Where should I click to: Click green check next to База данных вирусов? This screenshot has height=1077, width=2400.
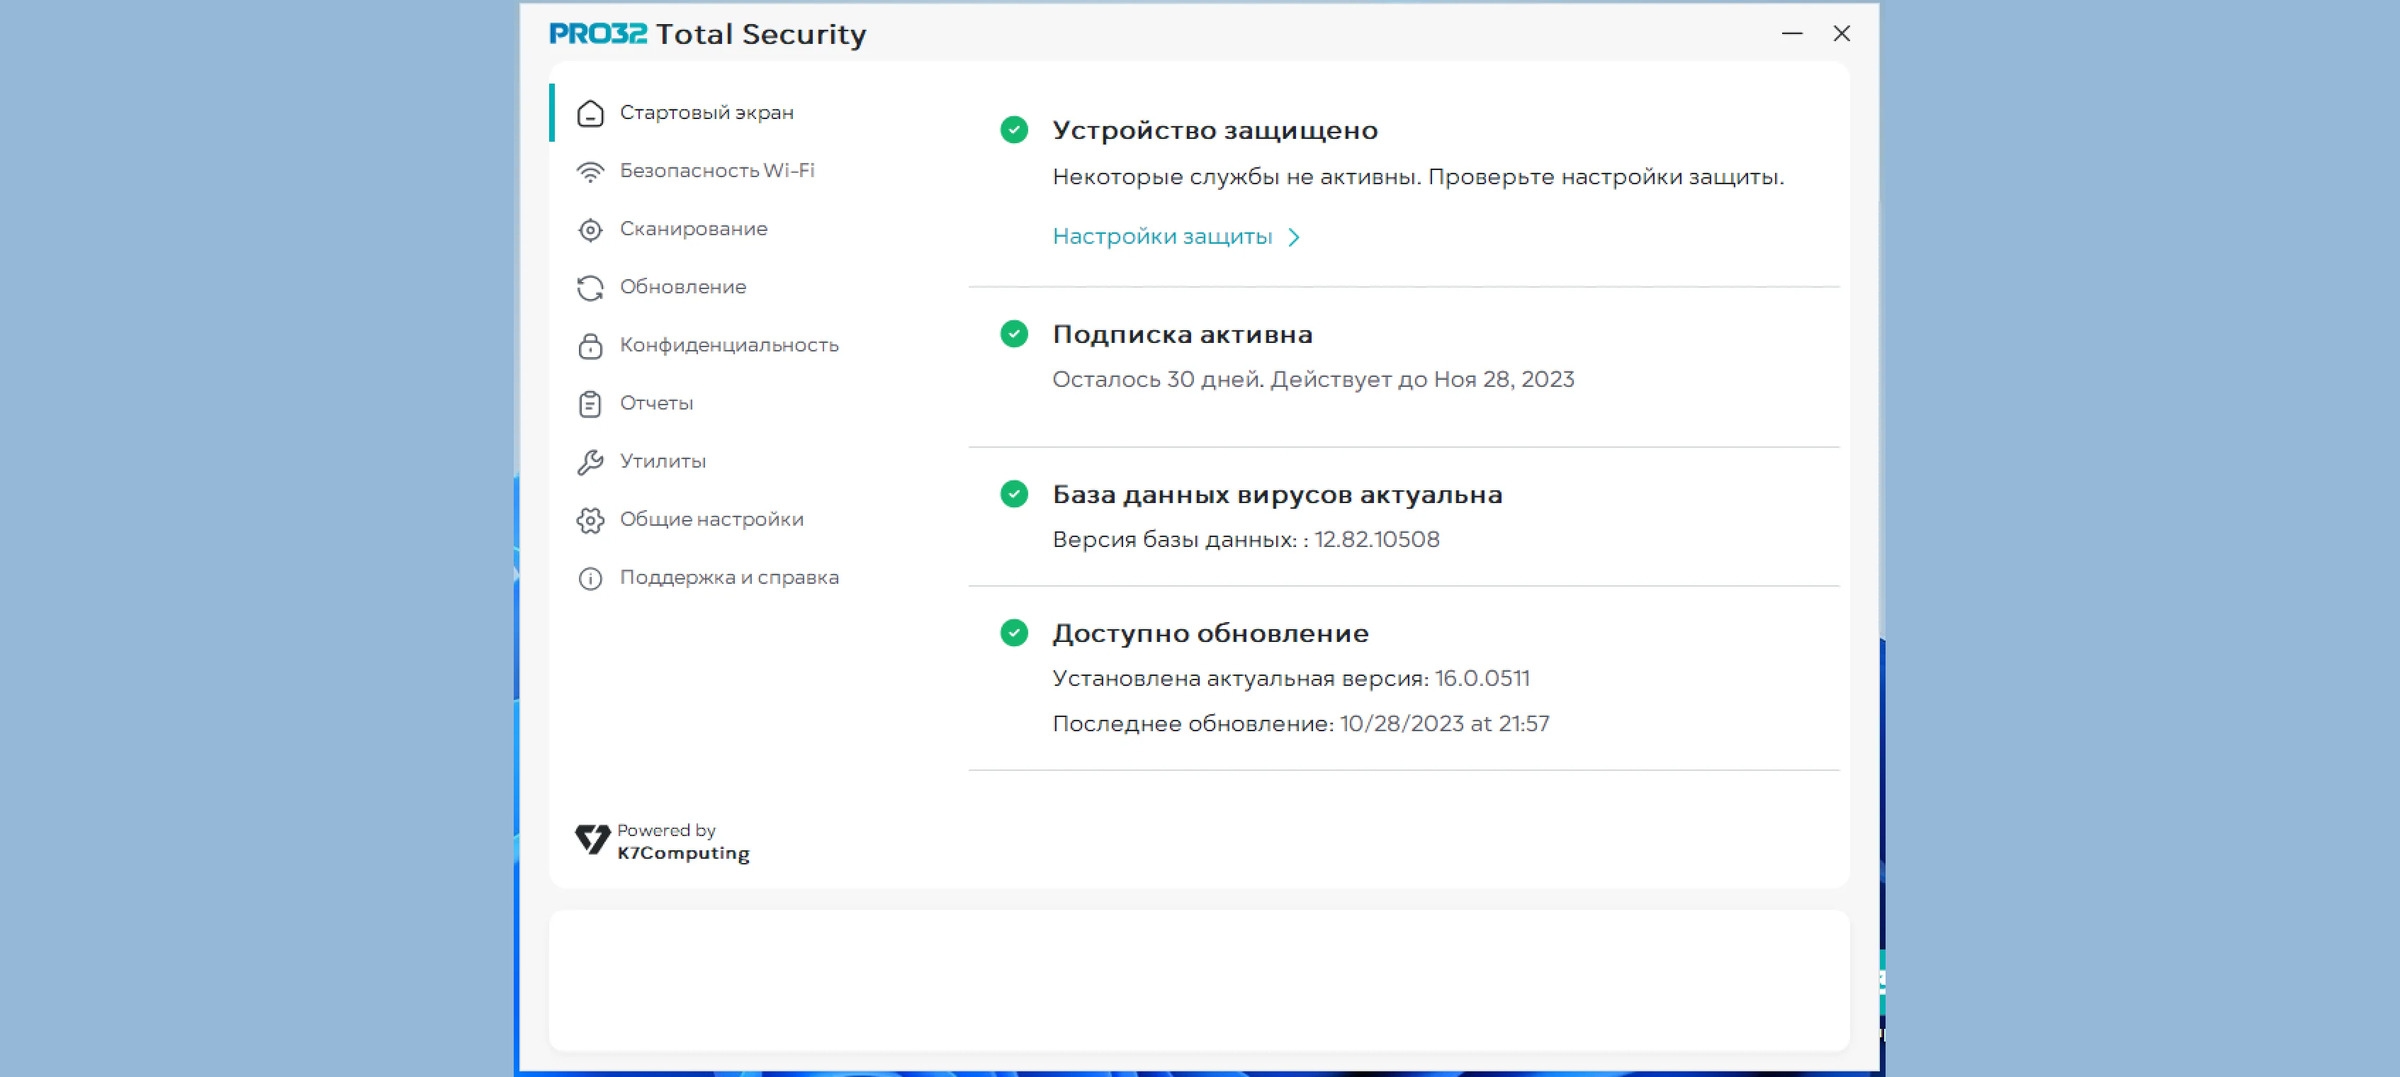[x=1014, y=494]
